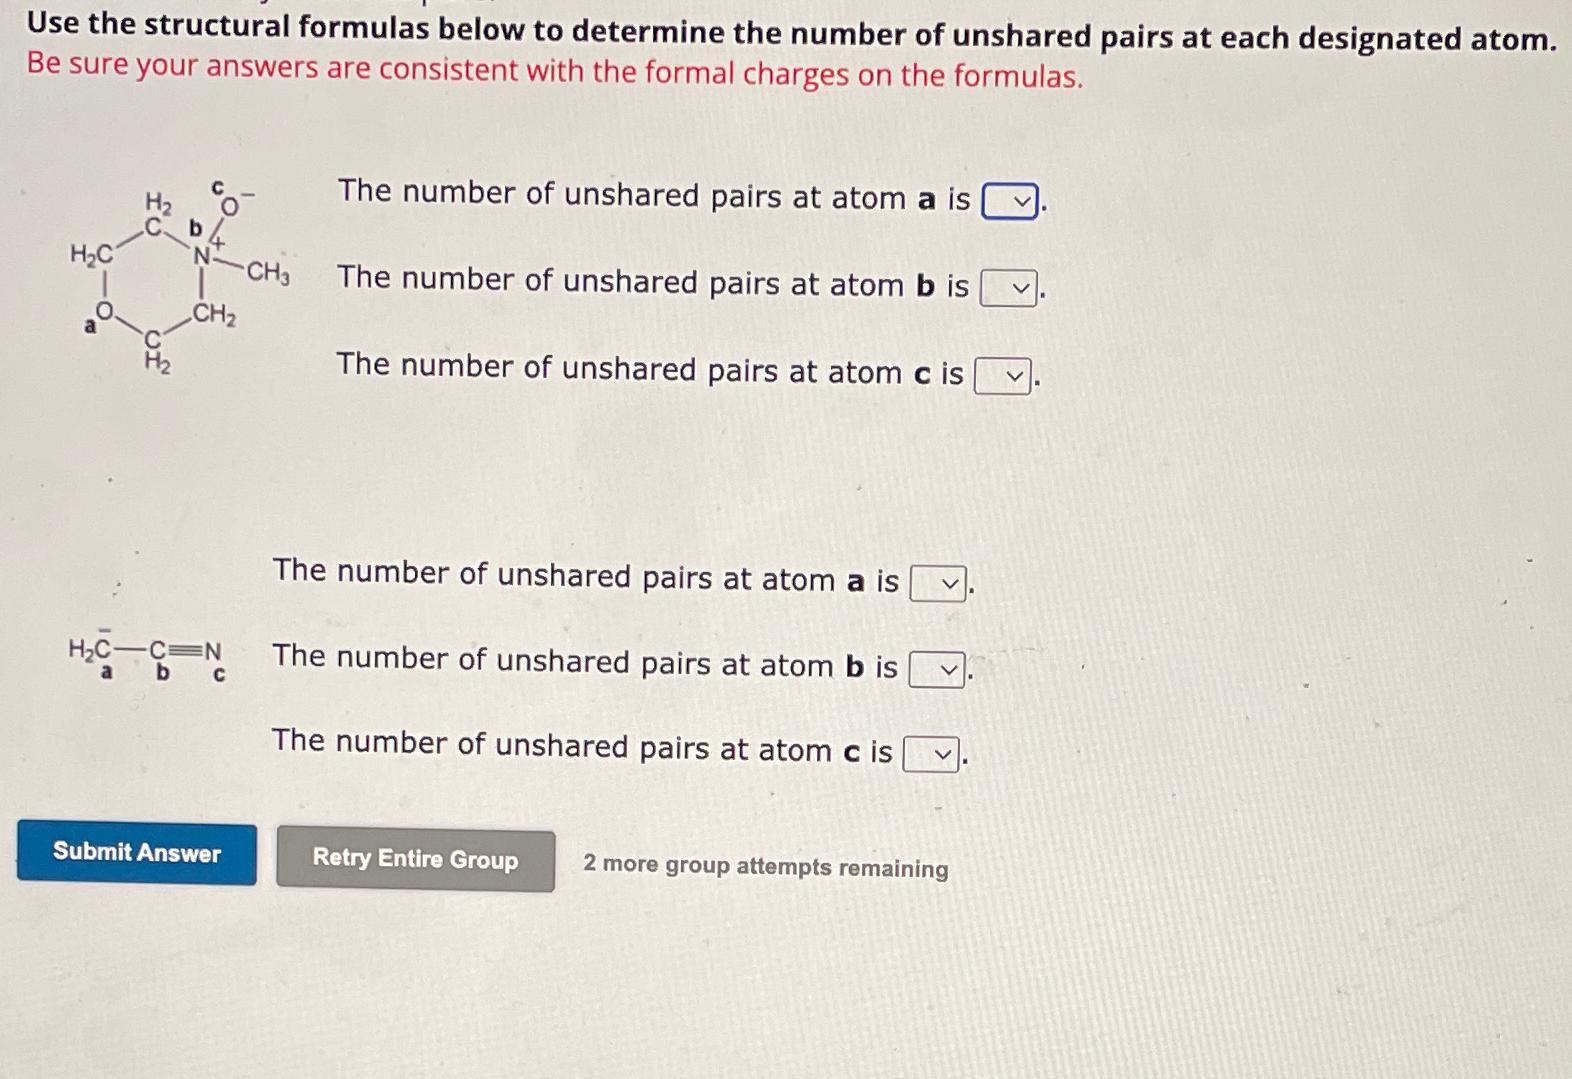Select the N+ atom labeled b in the ring structure

[203, 256]
